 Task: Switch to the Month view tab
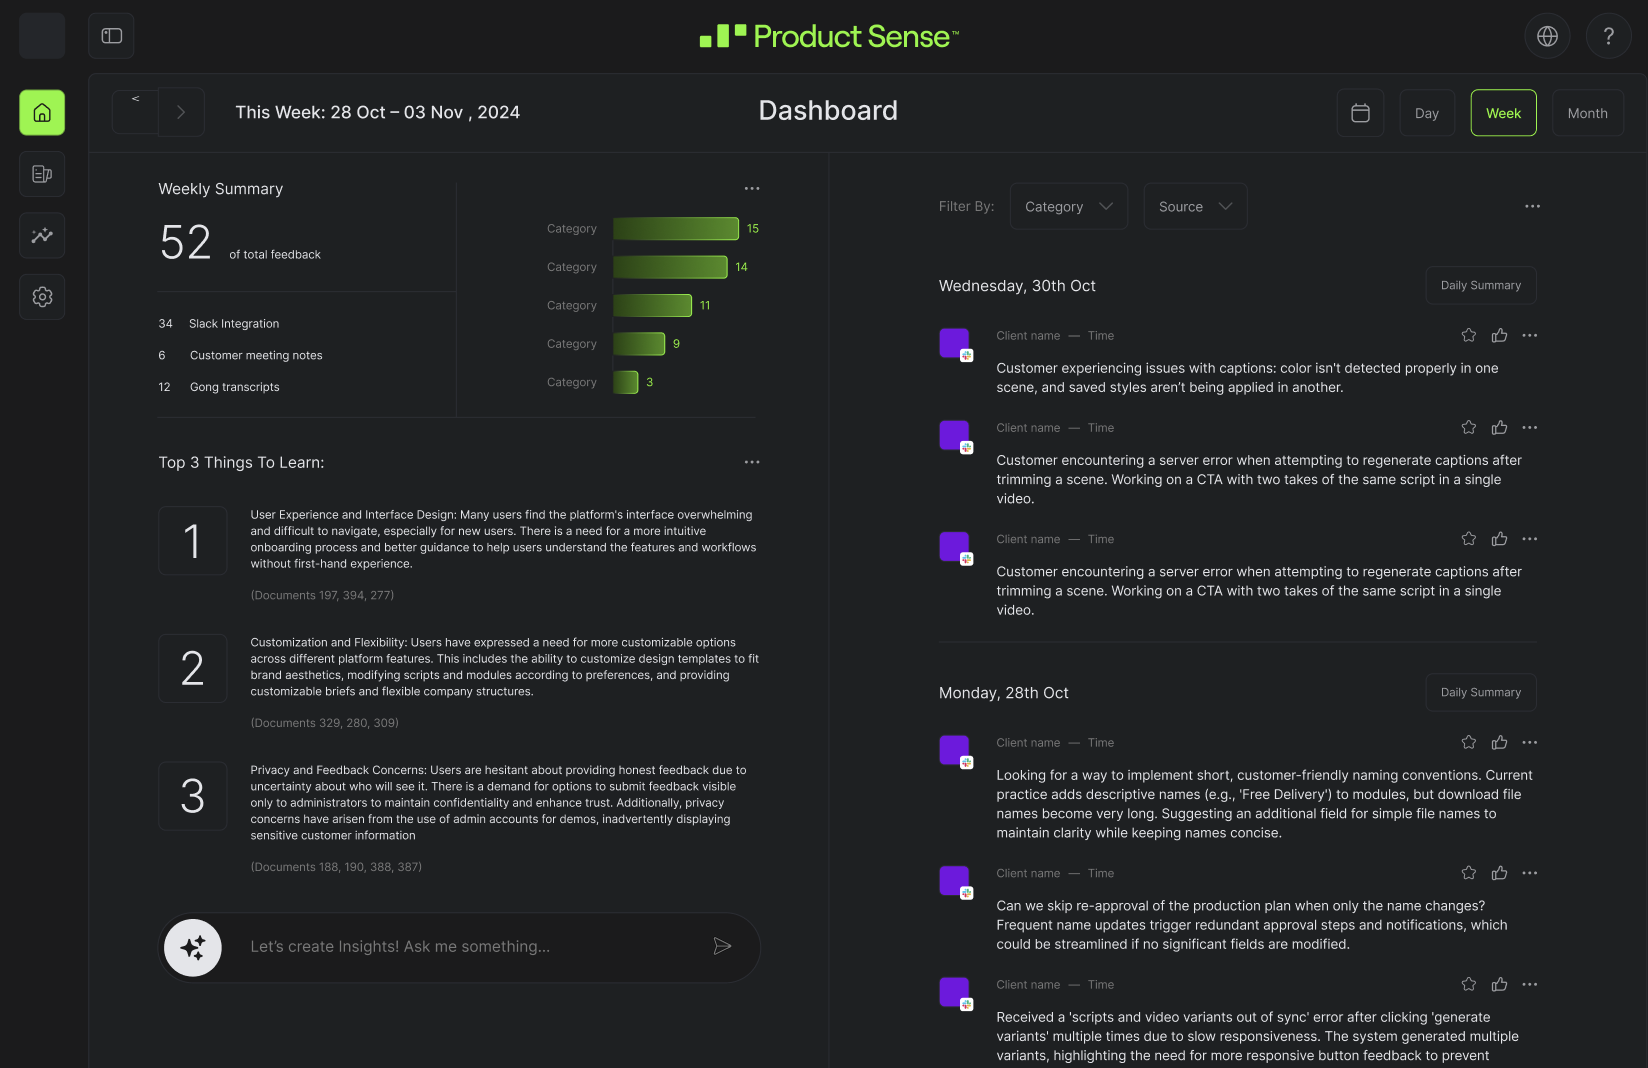pos(1587,113)
